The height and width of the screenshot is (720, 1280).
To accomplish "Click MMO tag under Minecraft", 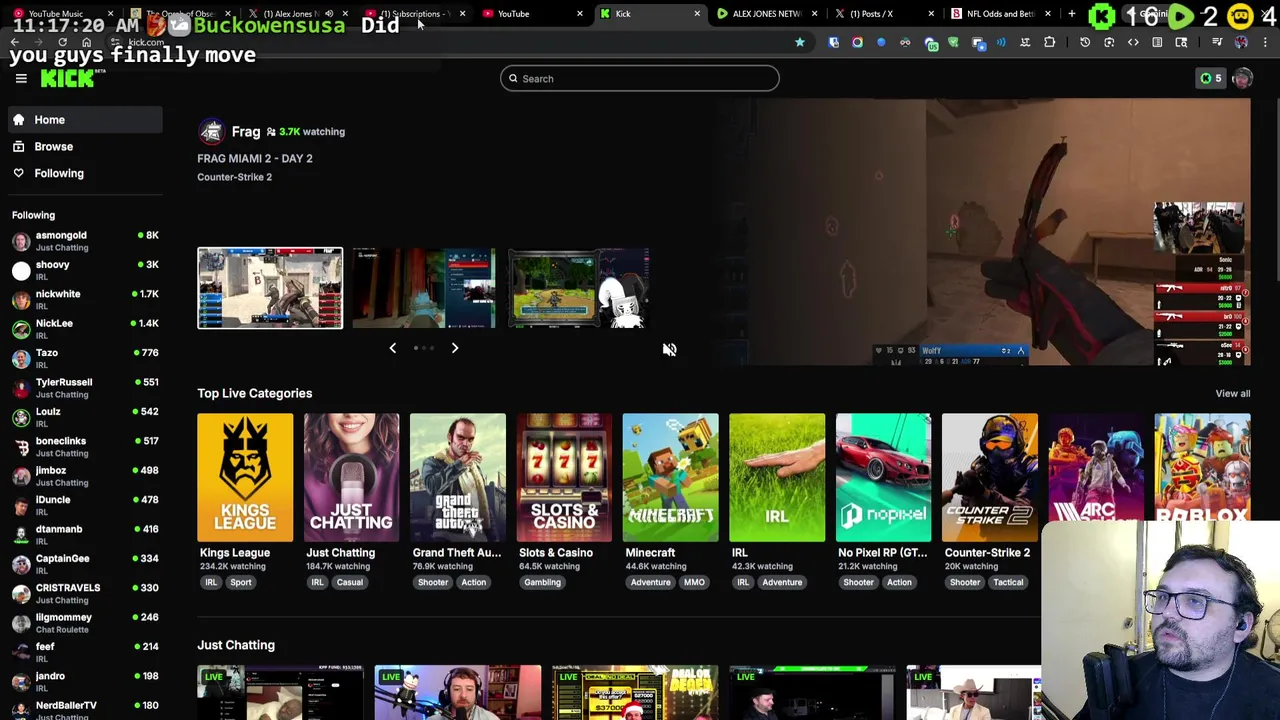I will pos(694,582).
